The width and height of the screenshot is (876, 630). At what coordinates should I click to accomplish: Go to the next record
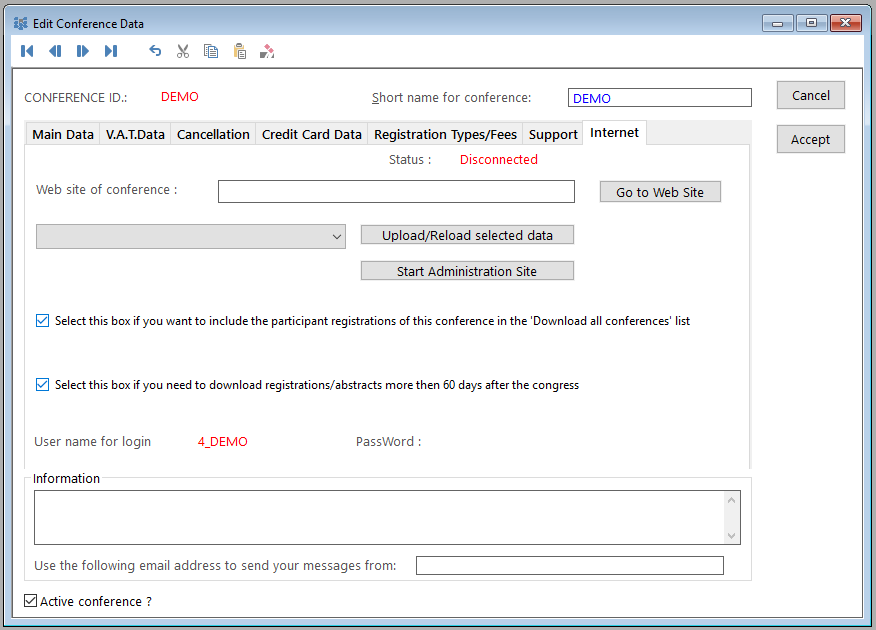click(83, 51)
